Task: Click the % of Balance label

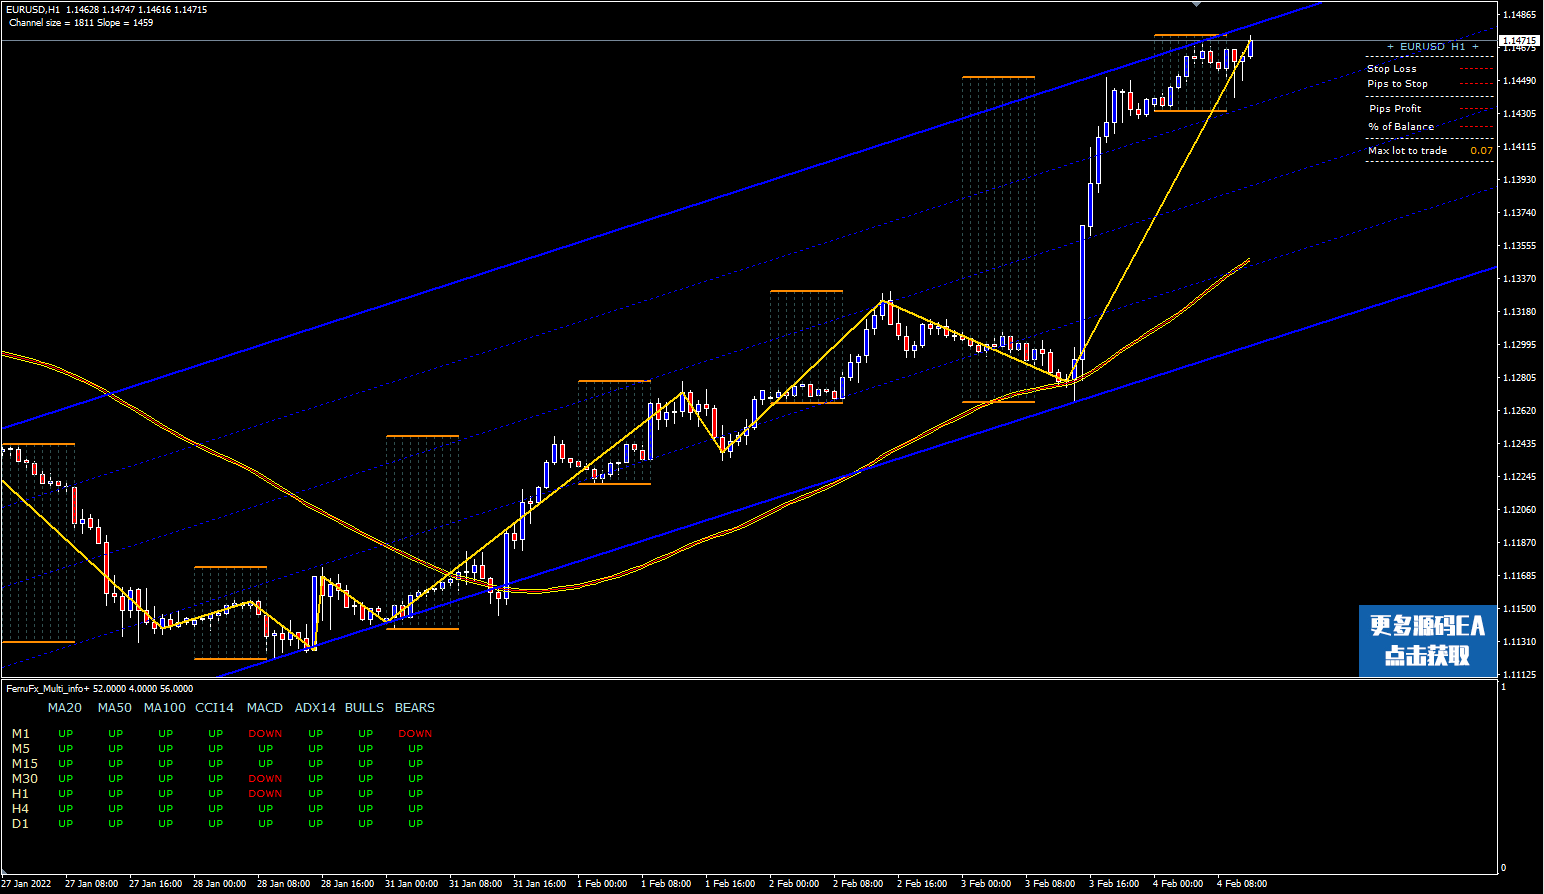Action: coord(1400,127)
